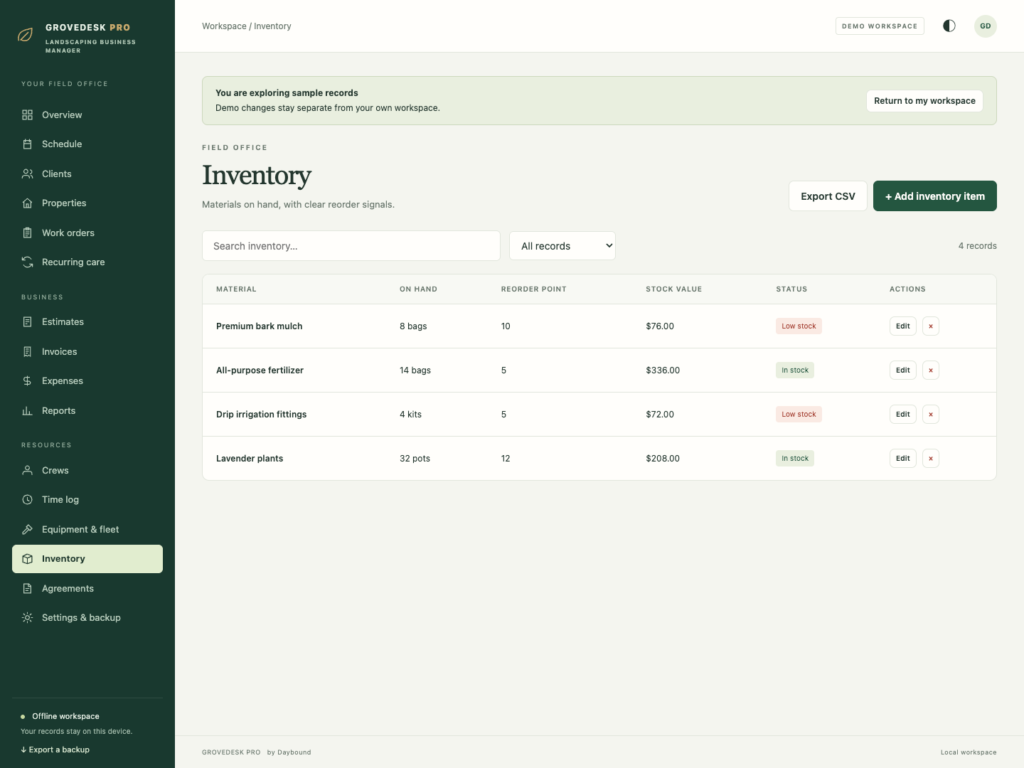This screenshot has width=1024, height=768.
Task: Open the Time log page
Action: (x=88, y=500)
